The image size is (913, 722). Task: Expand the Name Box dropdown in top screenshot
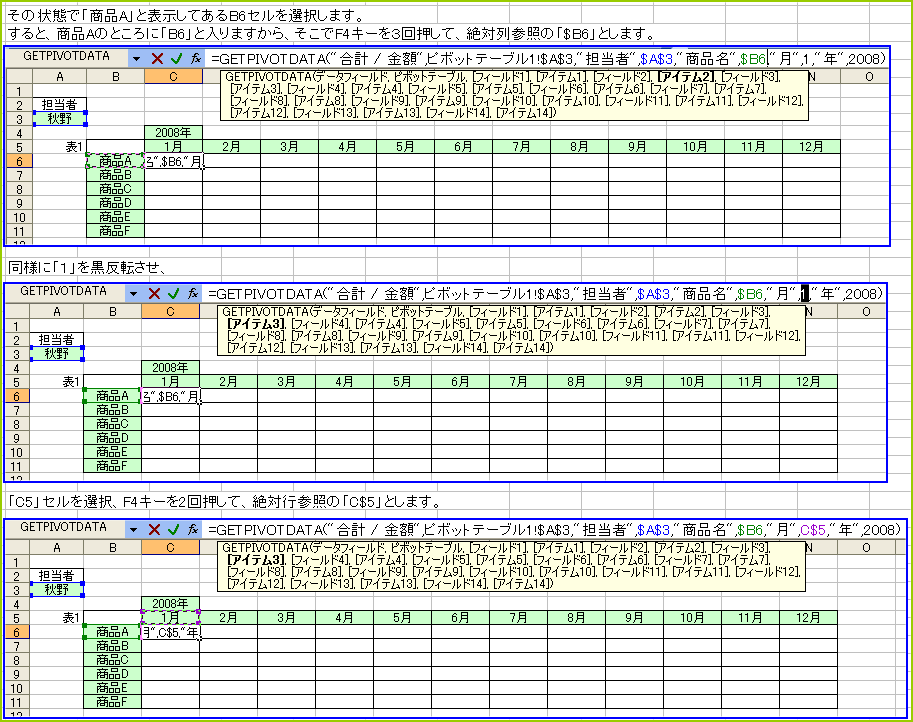[x=136, y=58]
